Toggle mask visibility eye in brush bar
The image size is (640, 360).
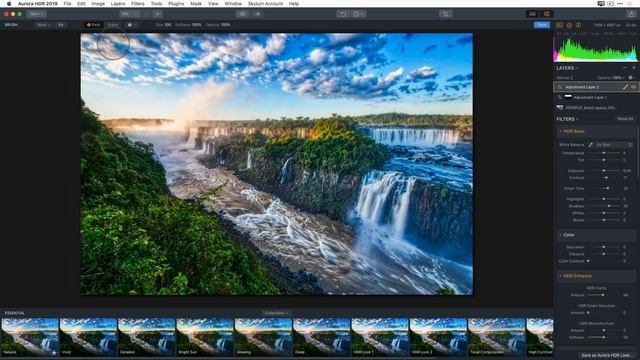pos(61,25)
